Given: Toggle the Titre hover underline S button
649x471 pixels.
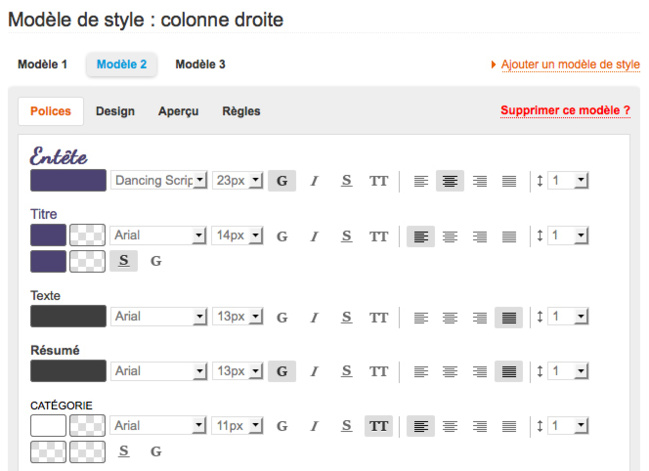Looking at the screenshot, I should 123,261.
